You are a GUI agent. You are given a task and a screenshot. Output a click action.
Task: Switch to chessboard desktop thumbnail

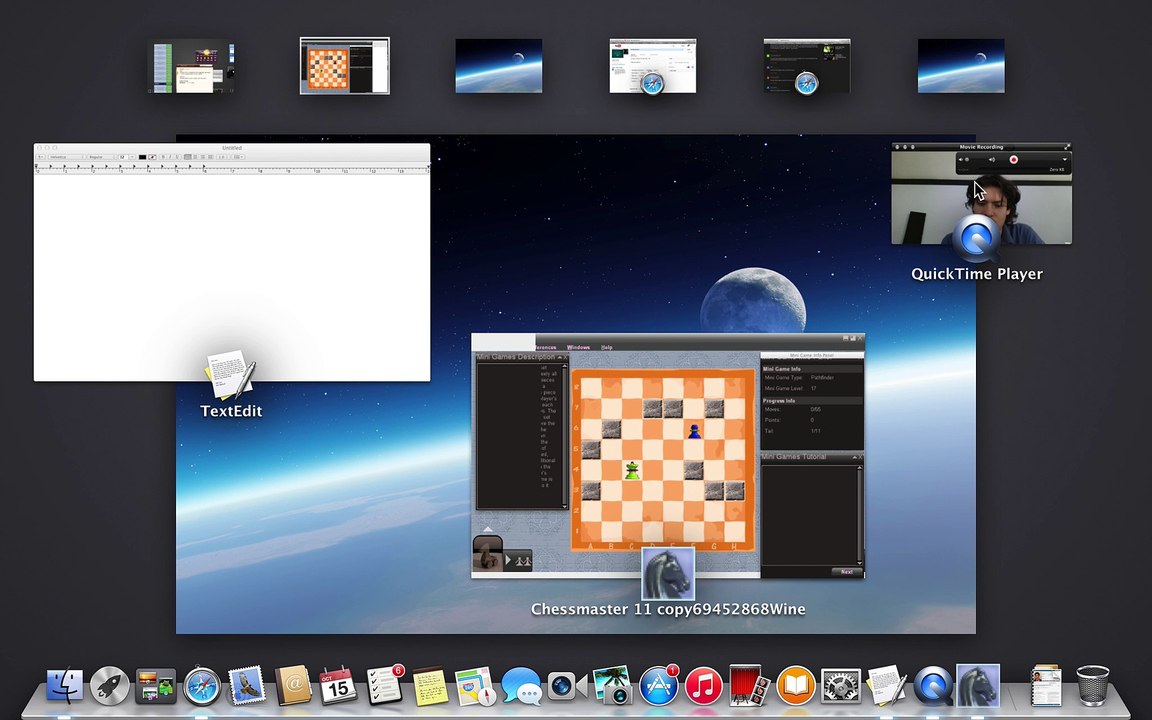tap(345, 66)
